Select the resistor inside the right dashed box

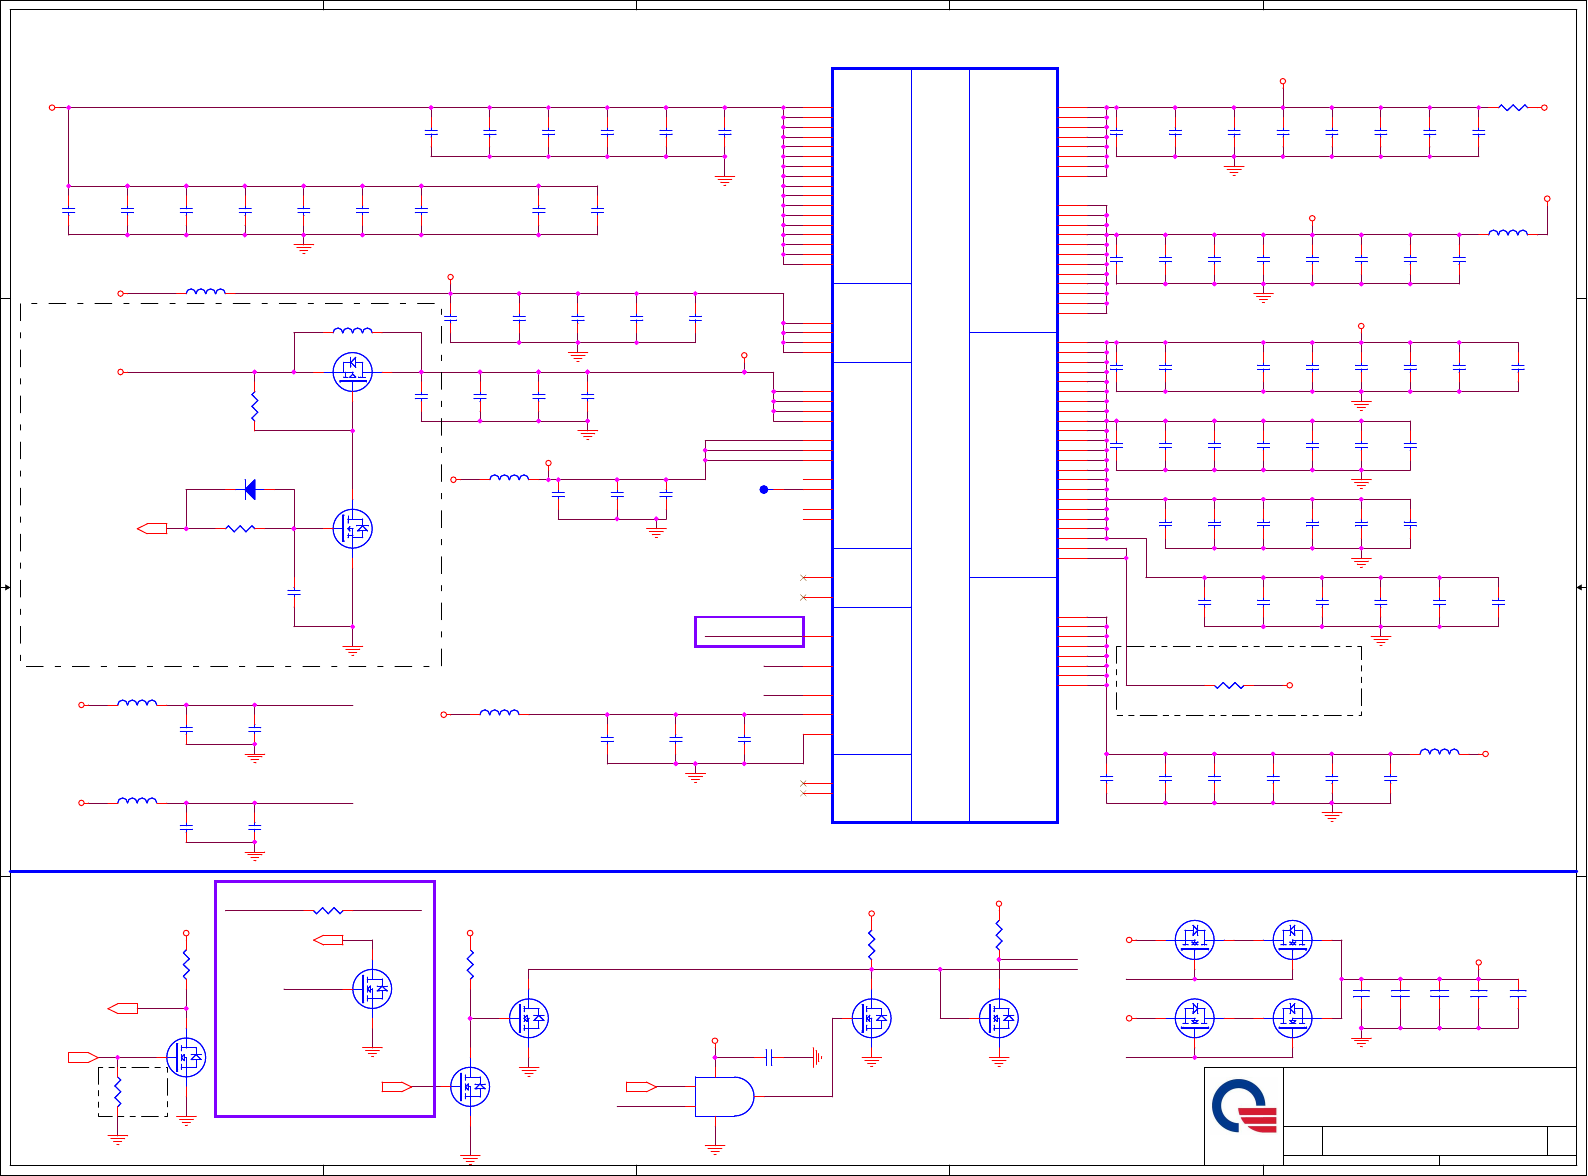(1229, 685)
